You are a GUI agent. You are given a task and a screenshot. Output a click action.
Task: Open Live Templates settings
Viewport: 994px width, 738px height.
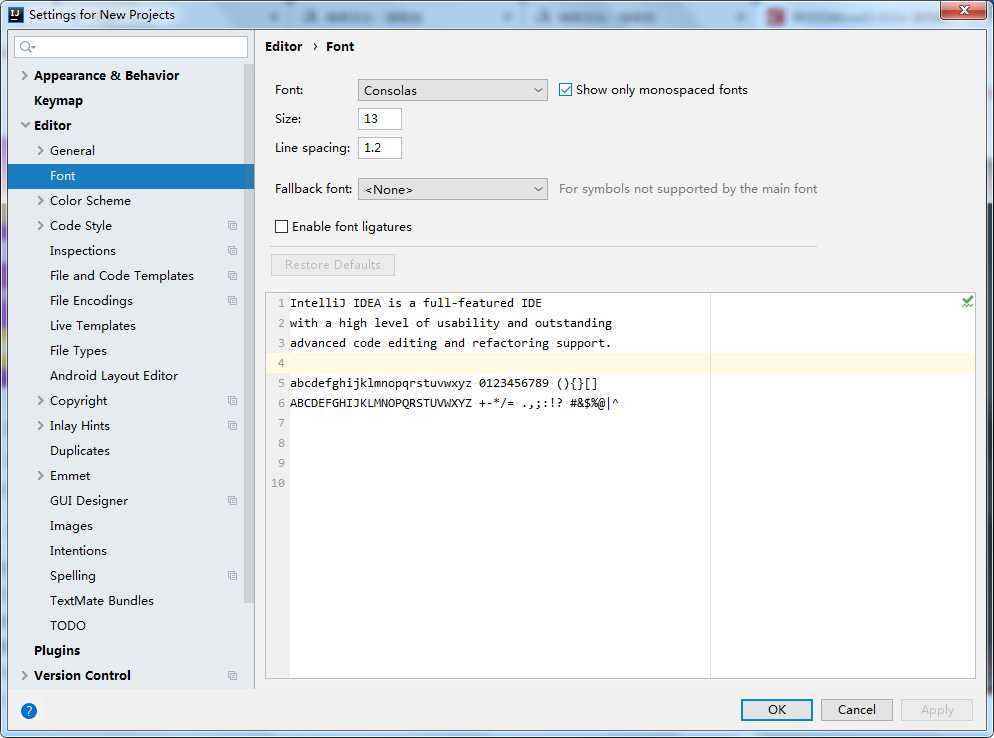(93, 326)
